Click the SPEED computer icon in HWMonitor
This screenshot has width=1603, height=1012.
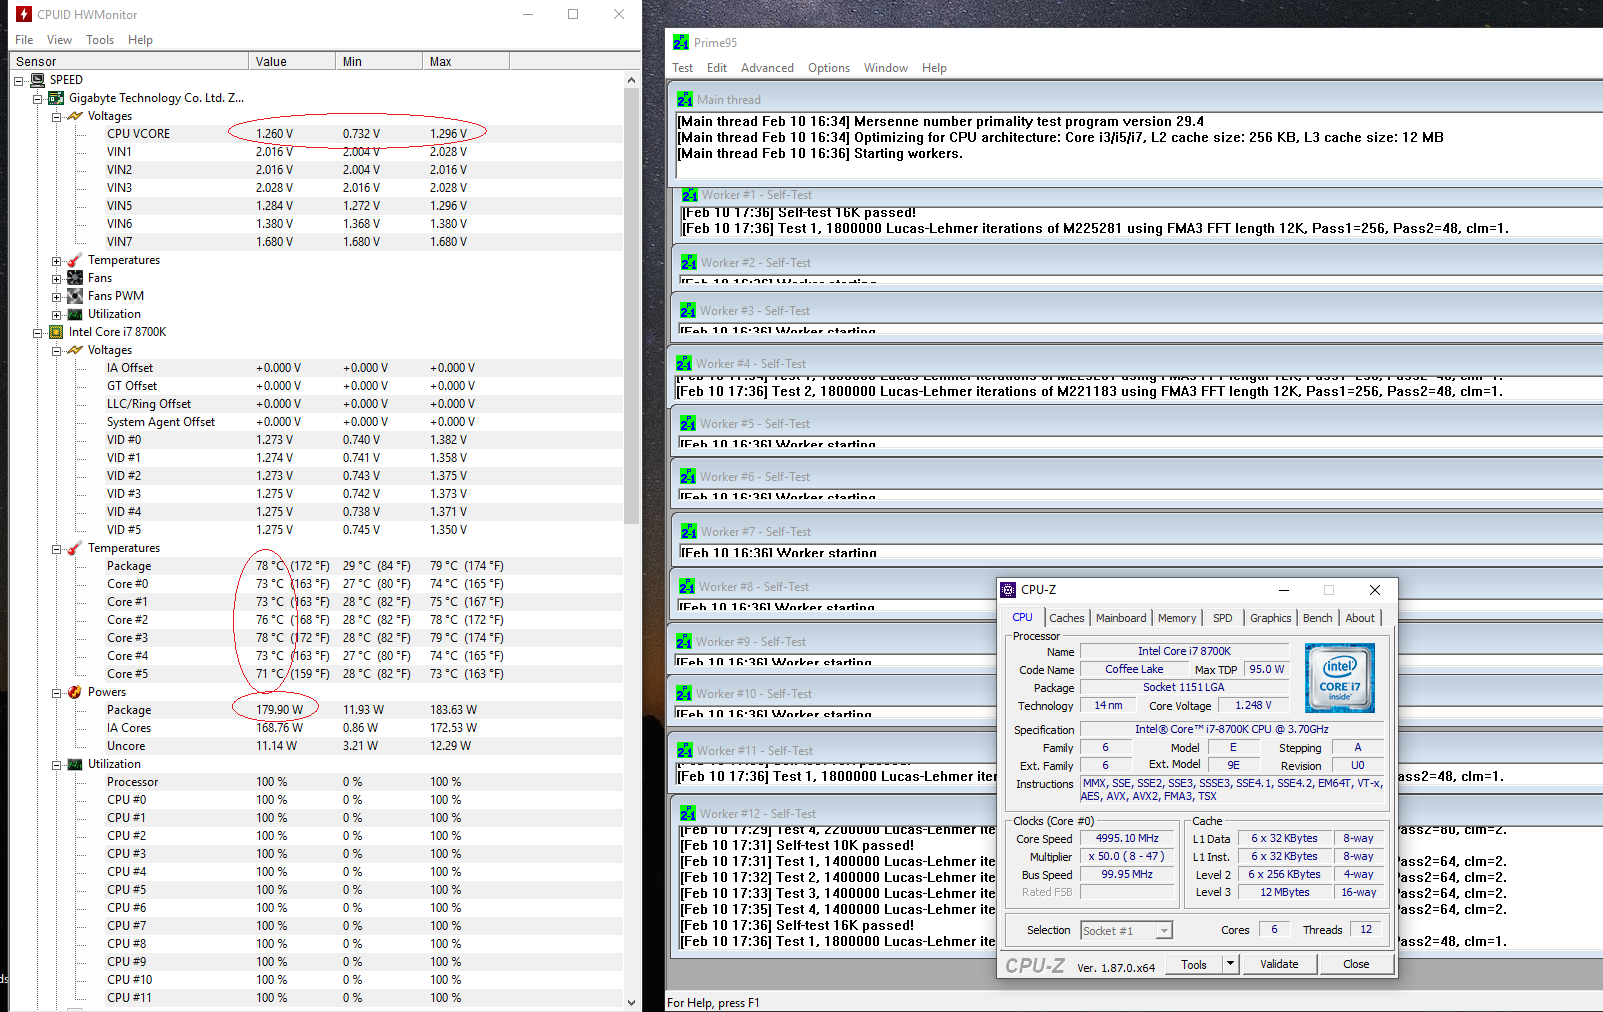click(38, 80)
